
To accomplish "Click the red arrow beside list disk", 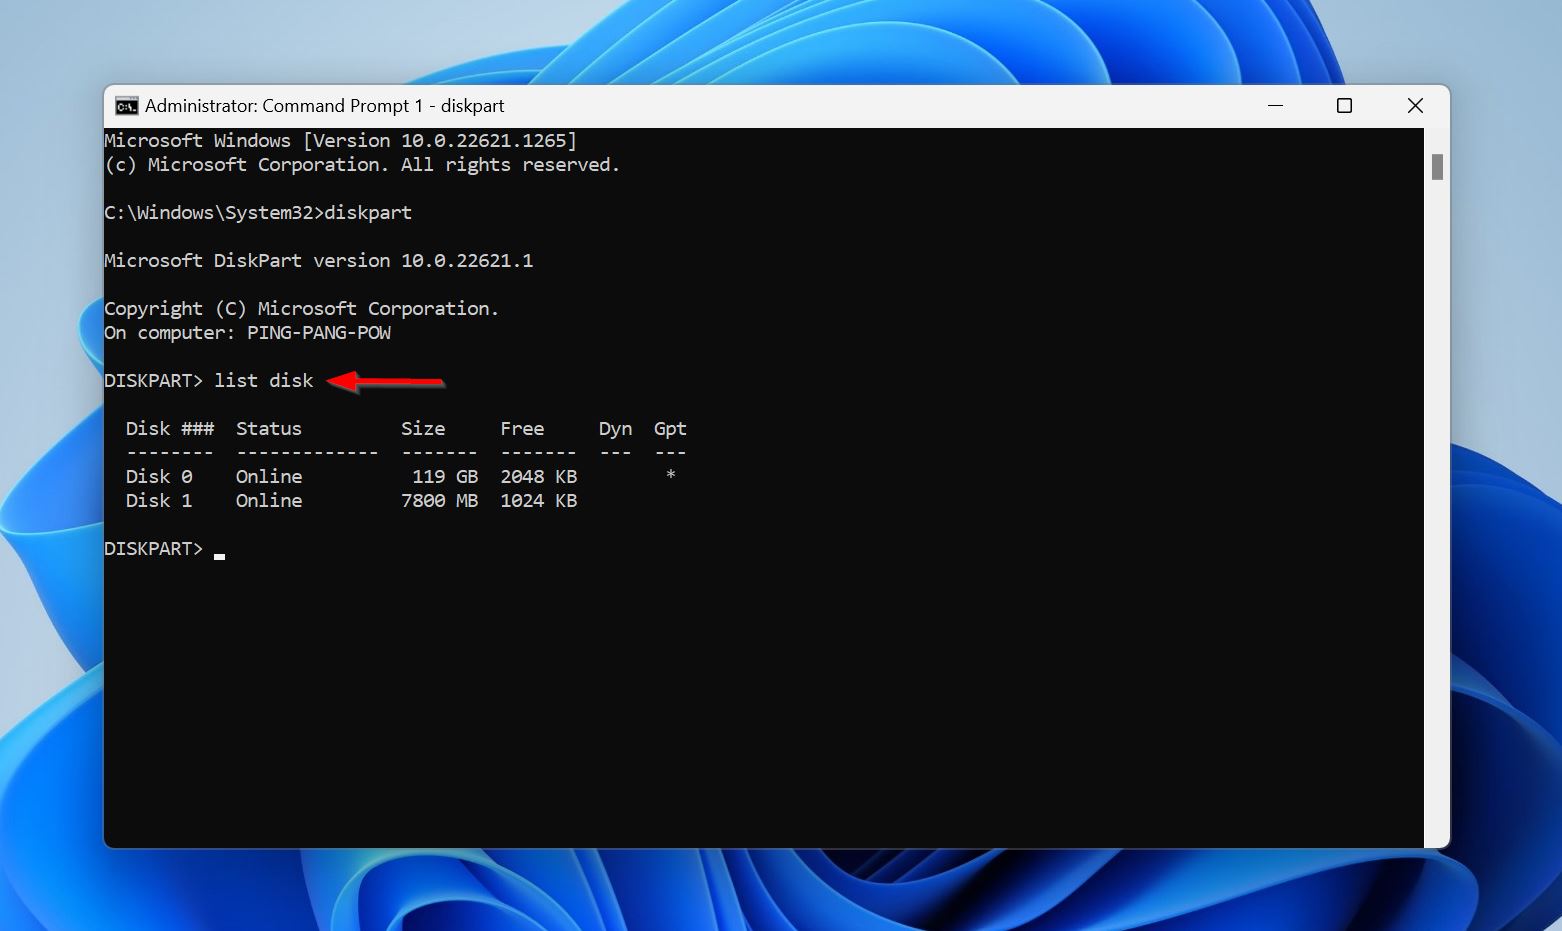I will [385, 381].
